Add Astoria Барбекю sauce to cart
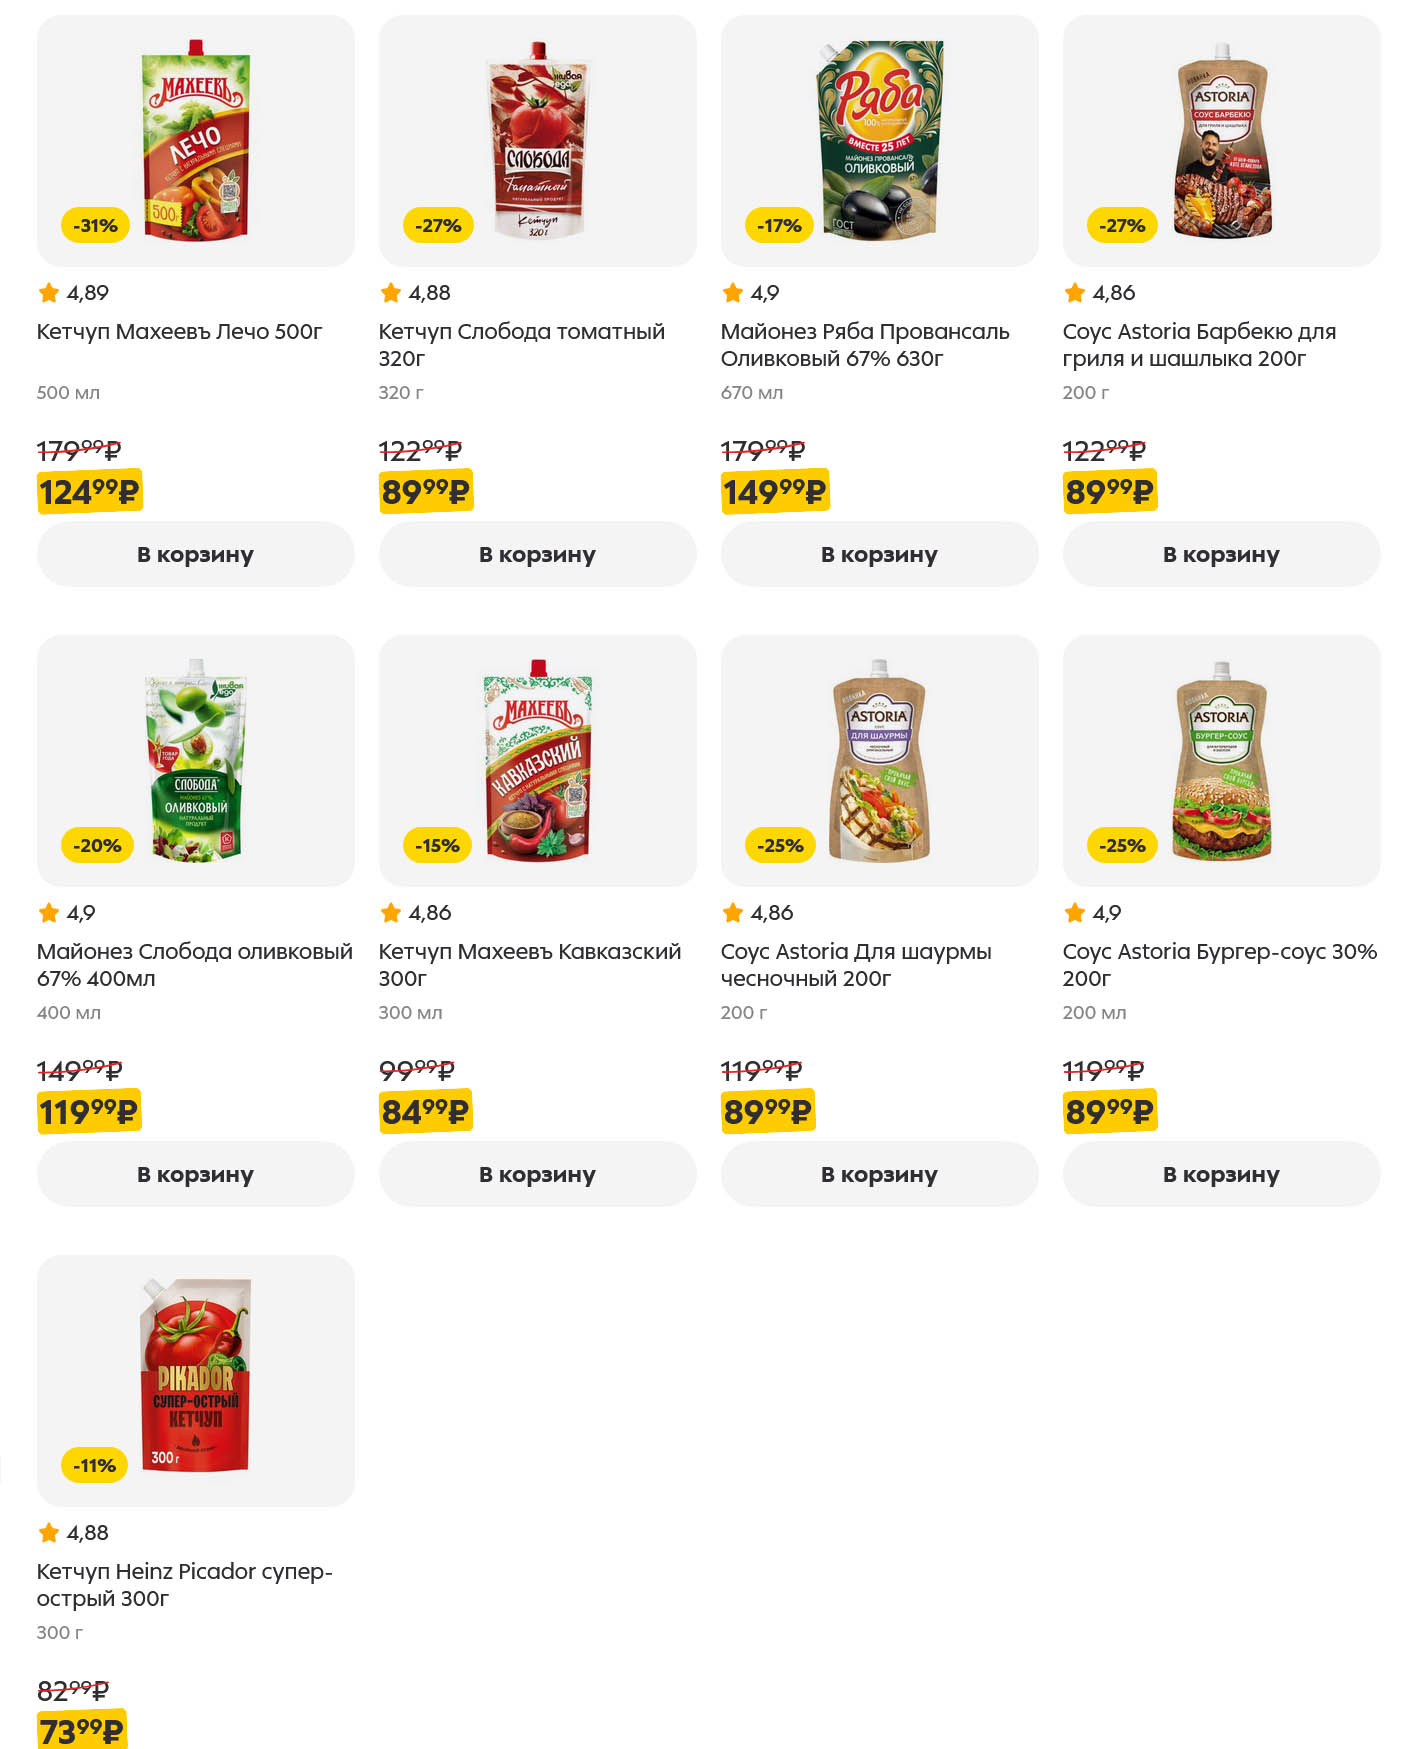1417x1749 pixels. pyautogui.click(x=1221, y=554)
